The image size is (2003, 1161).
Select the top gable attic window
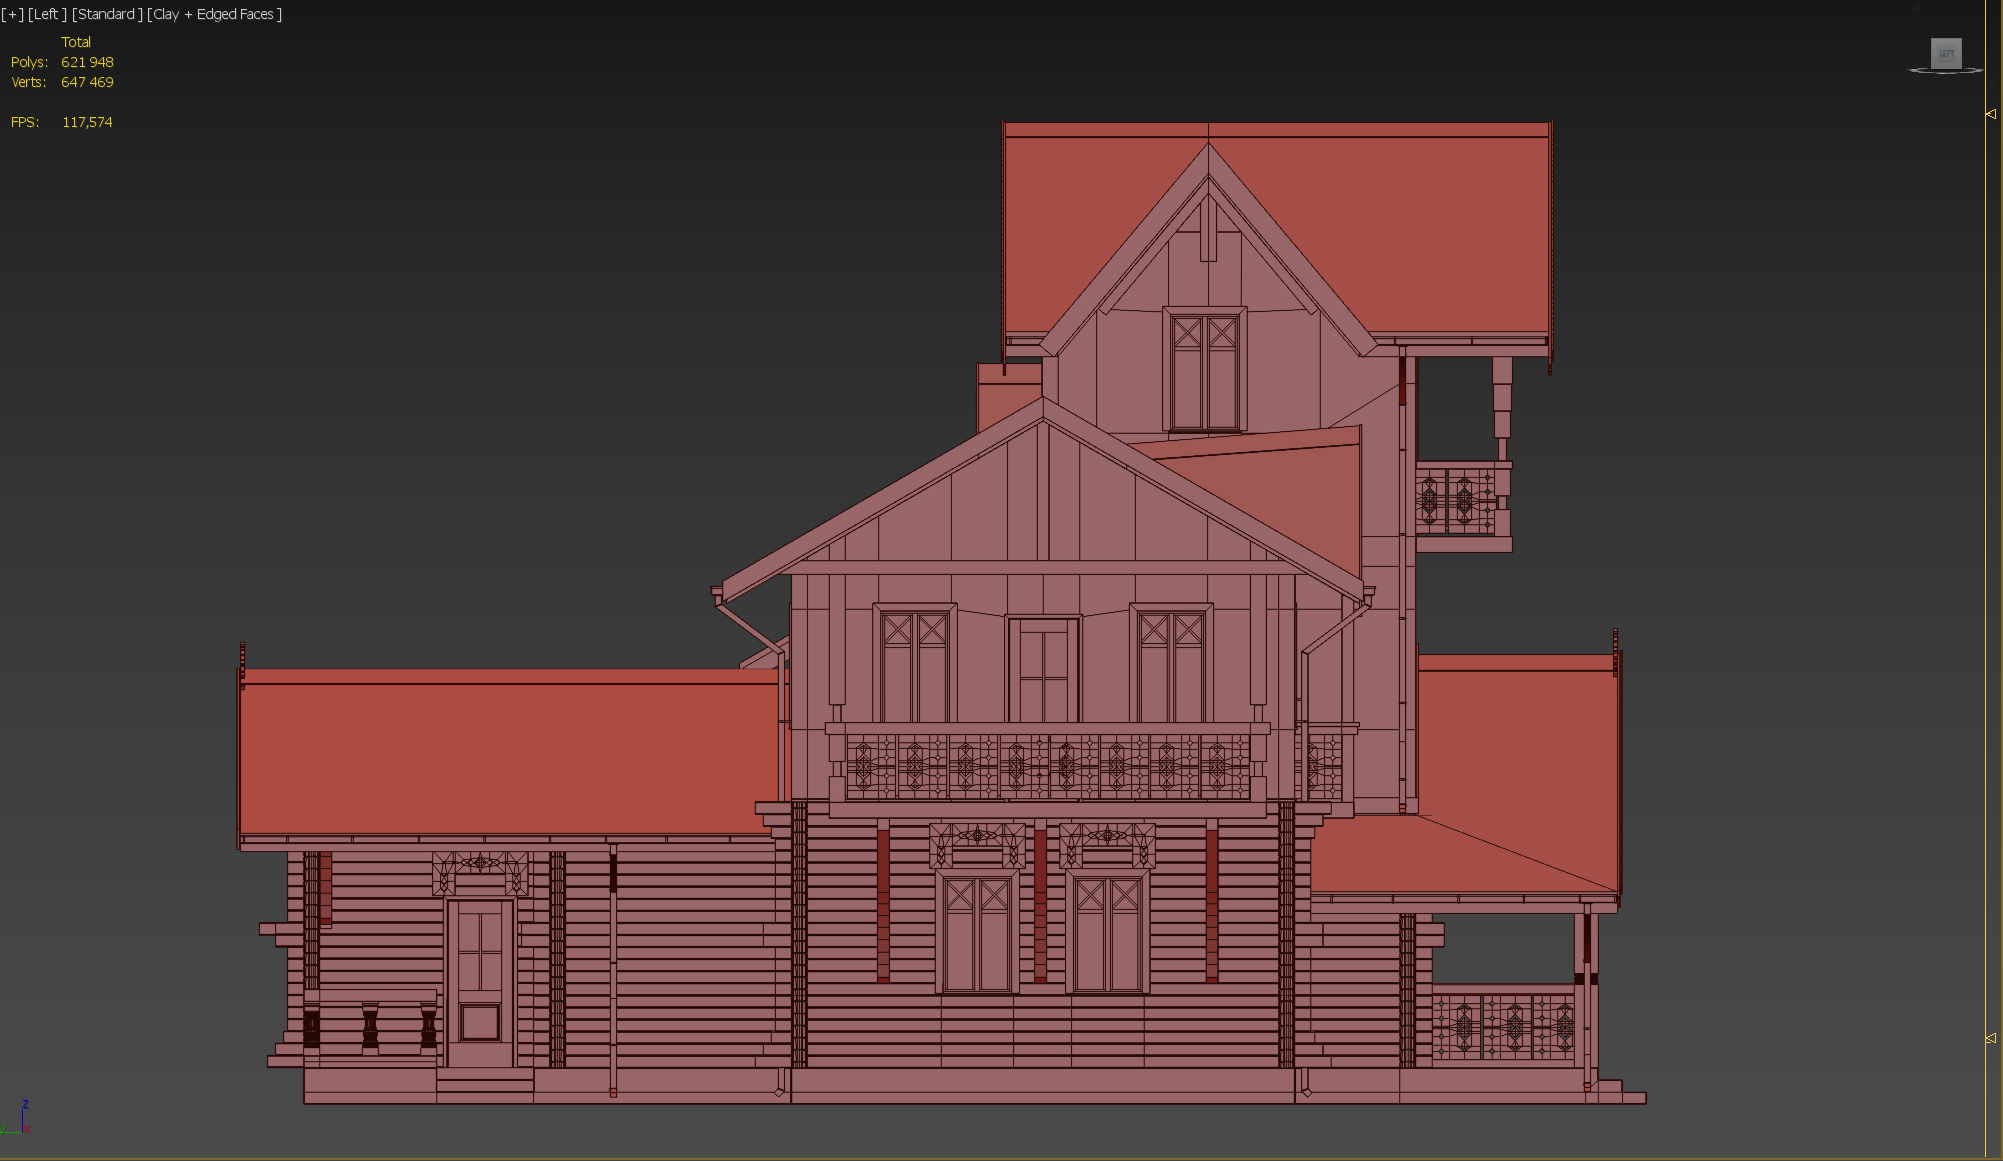click(x=1204, y=370)
